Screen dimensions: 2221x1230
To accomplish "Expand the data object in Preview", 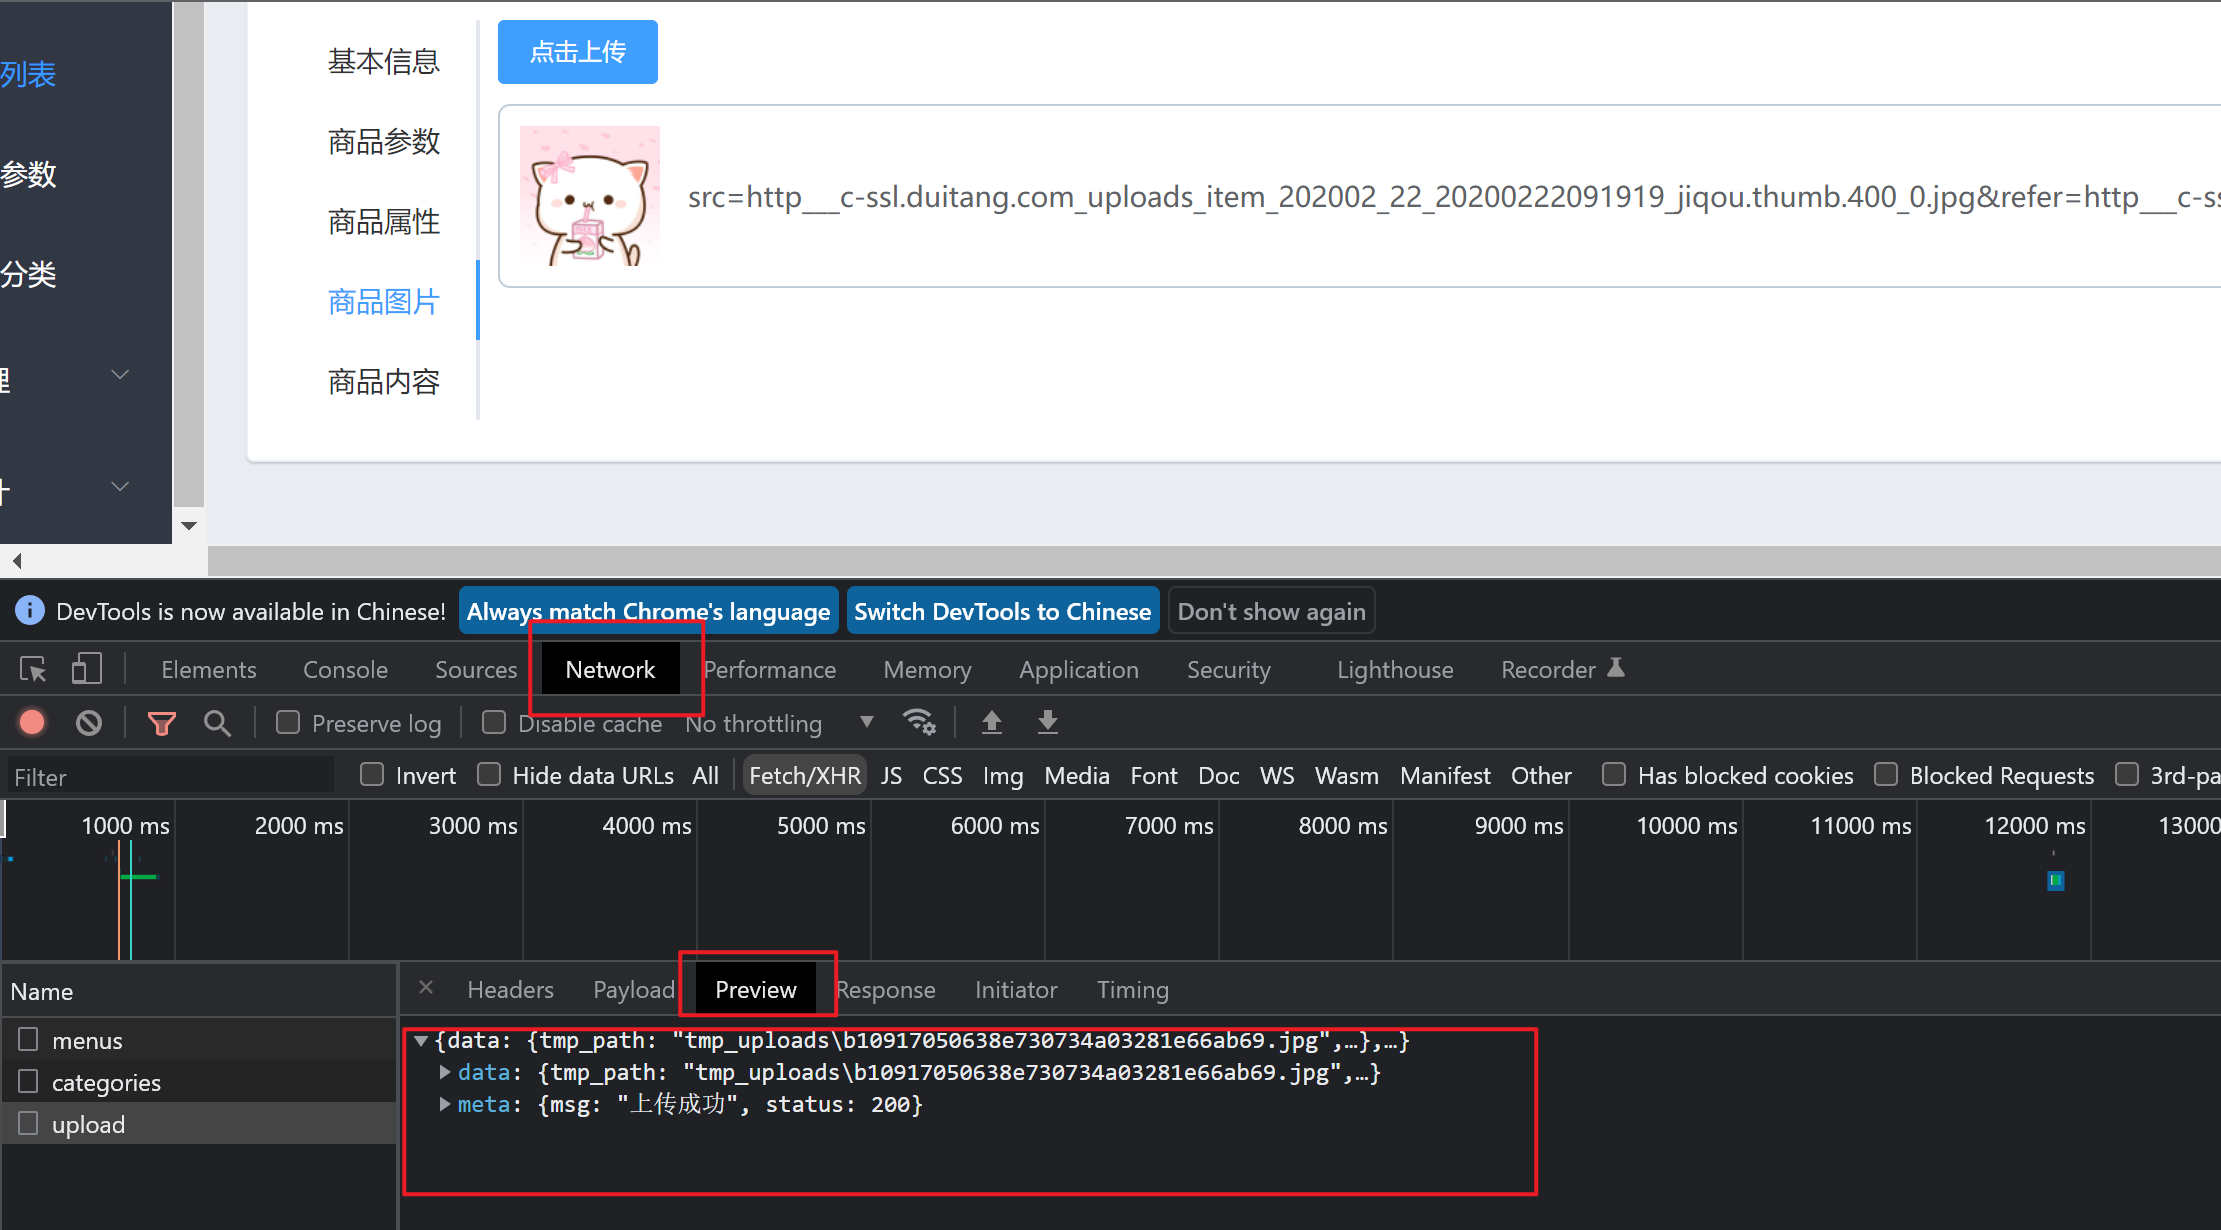I will point(444,1071).
